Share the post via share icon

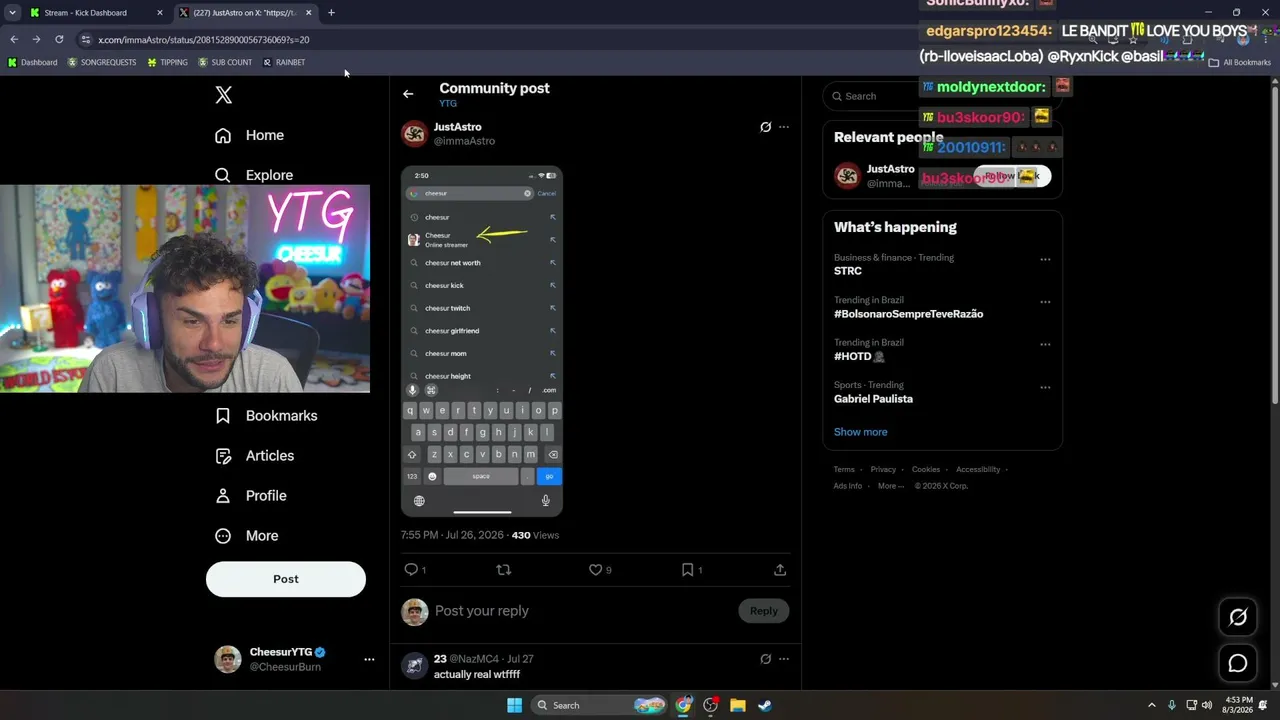(x=780, y=570)
